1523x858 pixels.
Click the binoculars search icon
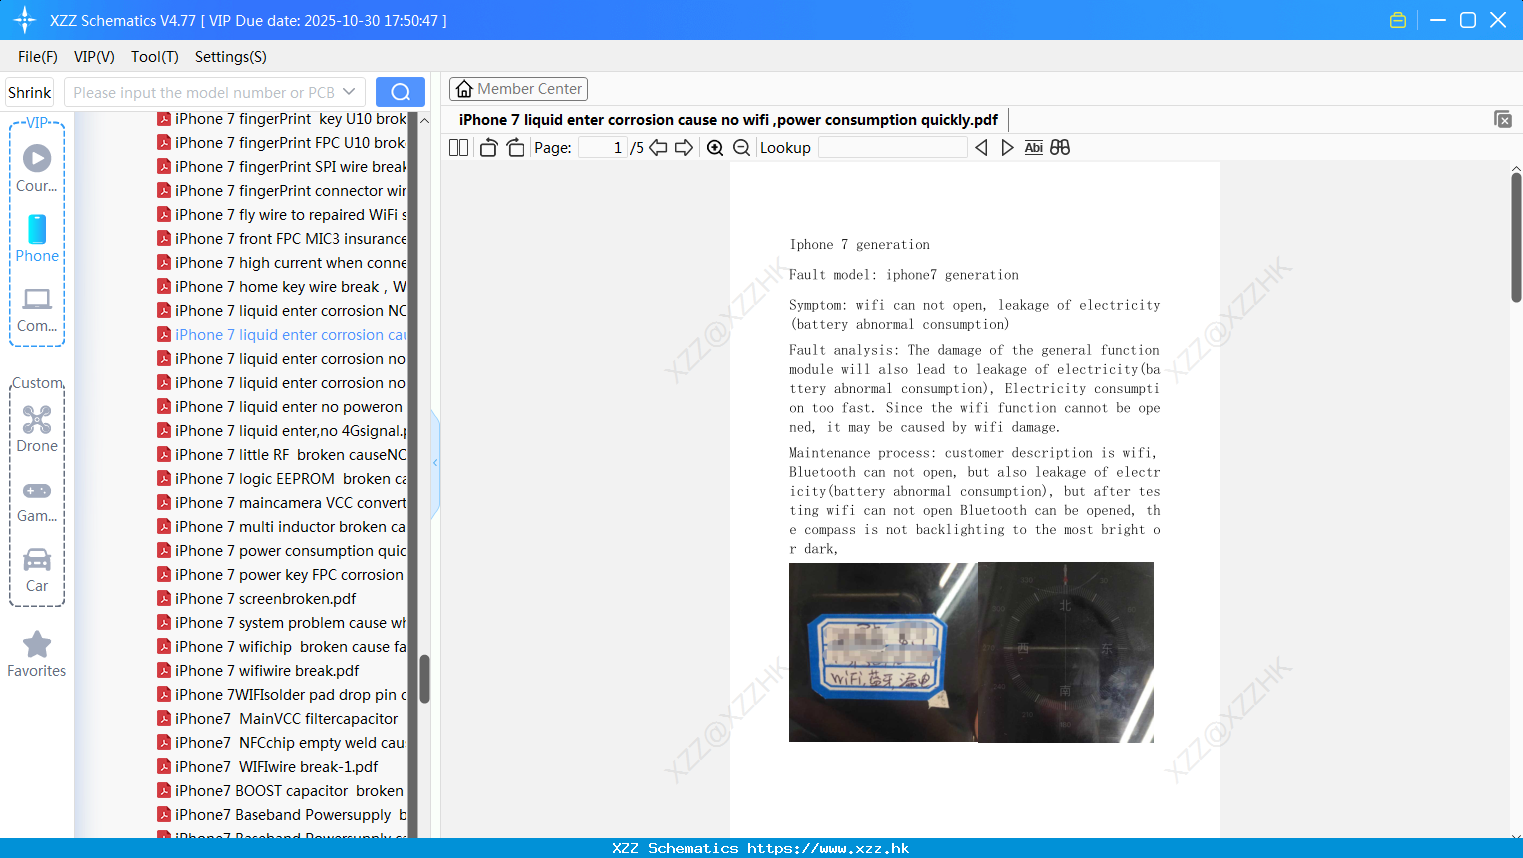1060,148
